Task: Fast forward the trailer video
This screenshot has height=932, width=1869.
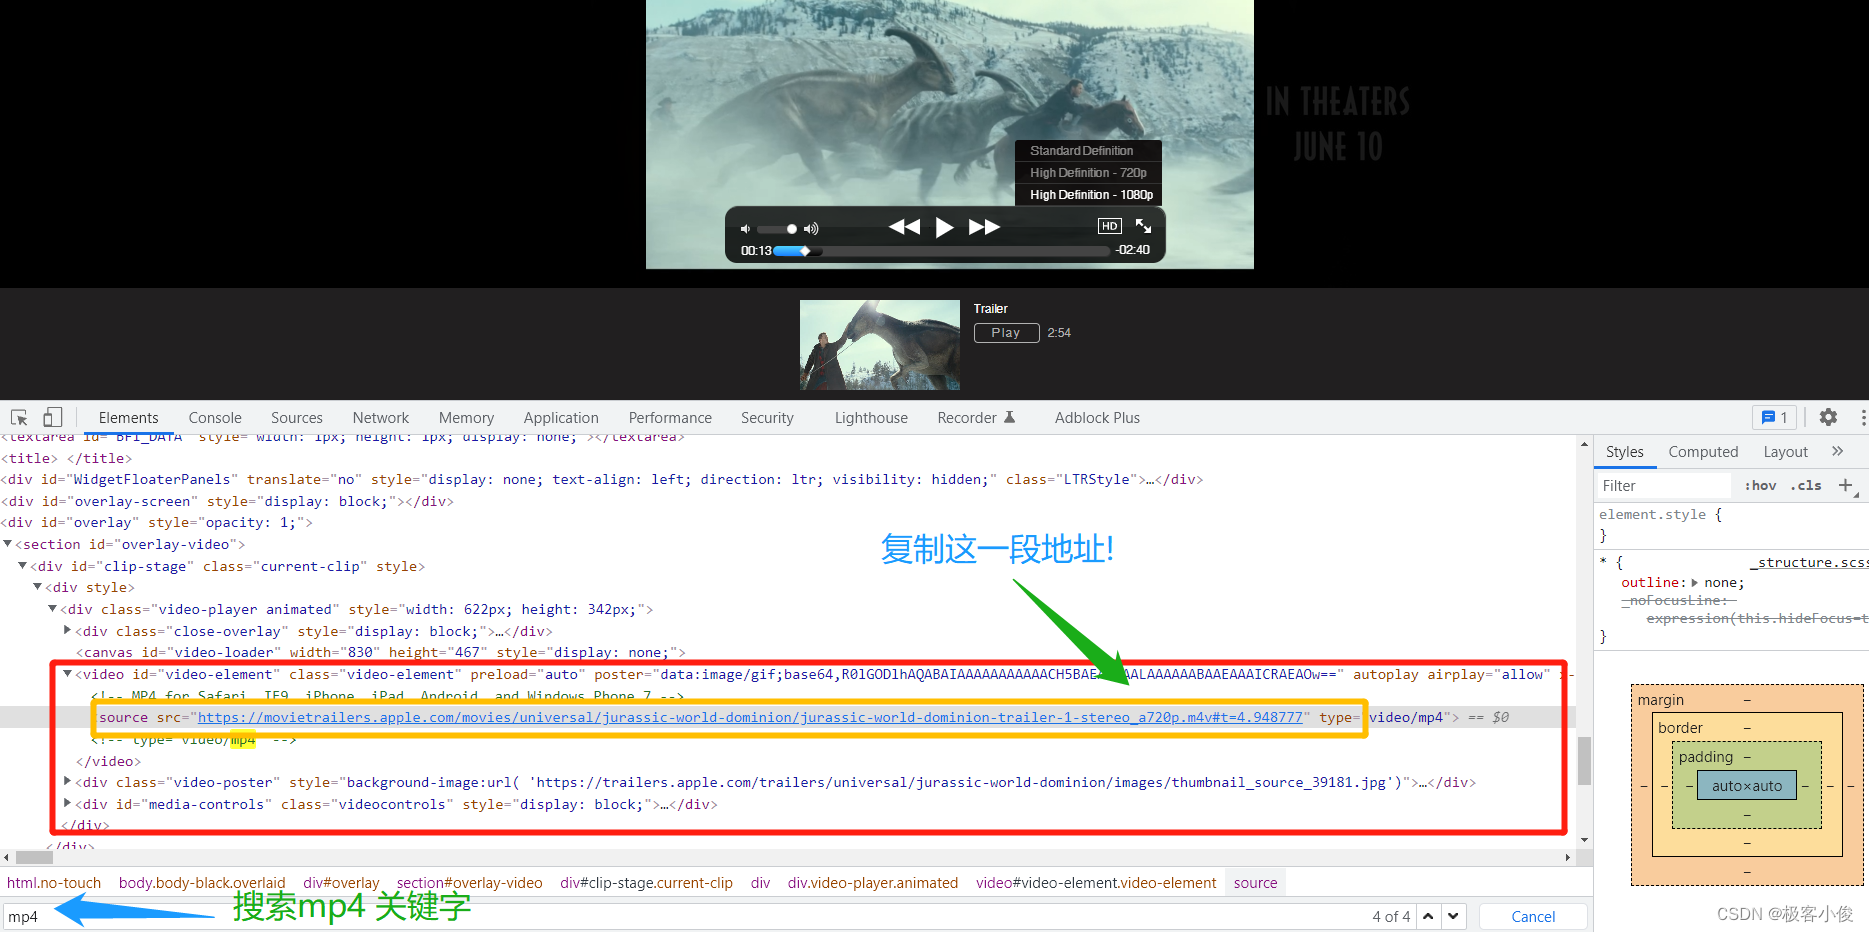Action: (x=984, y=227)
